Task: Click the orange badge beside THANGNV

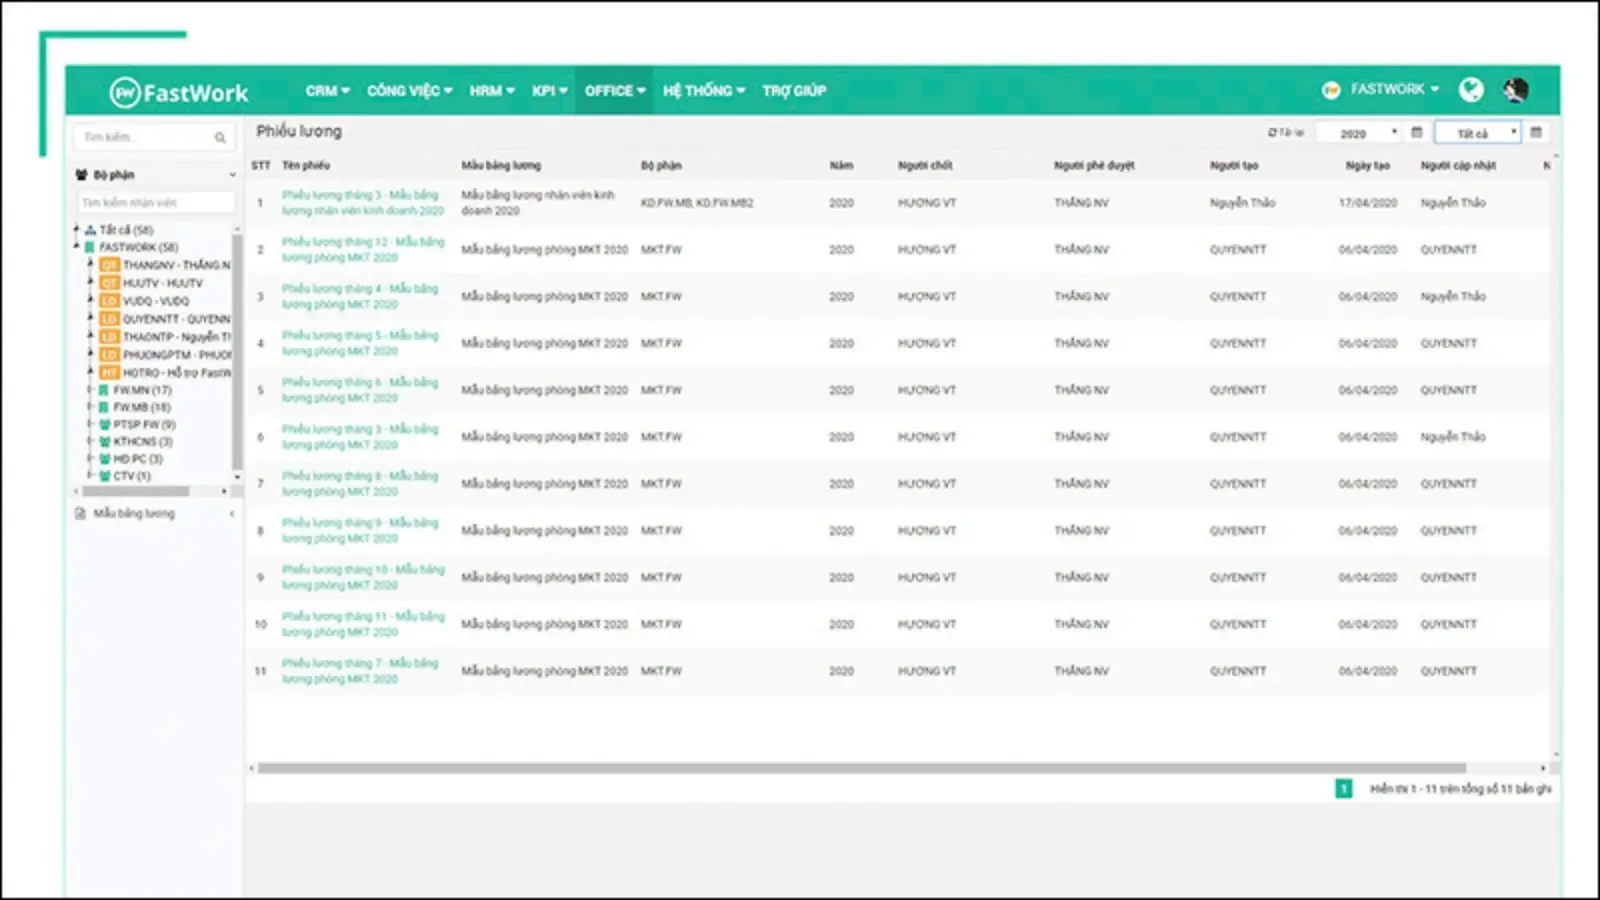Action: click(x=110, y=265)
